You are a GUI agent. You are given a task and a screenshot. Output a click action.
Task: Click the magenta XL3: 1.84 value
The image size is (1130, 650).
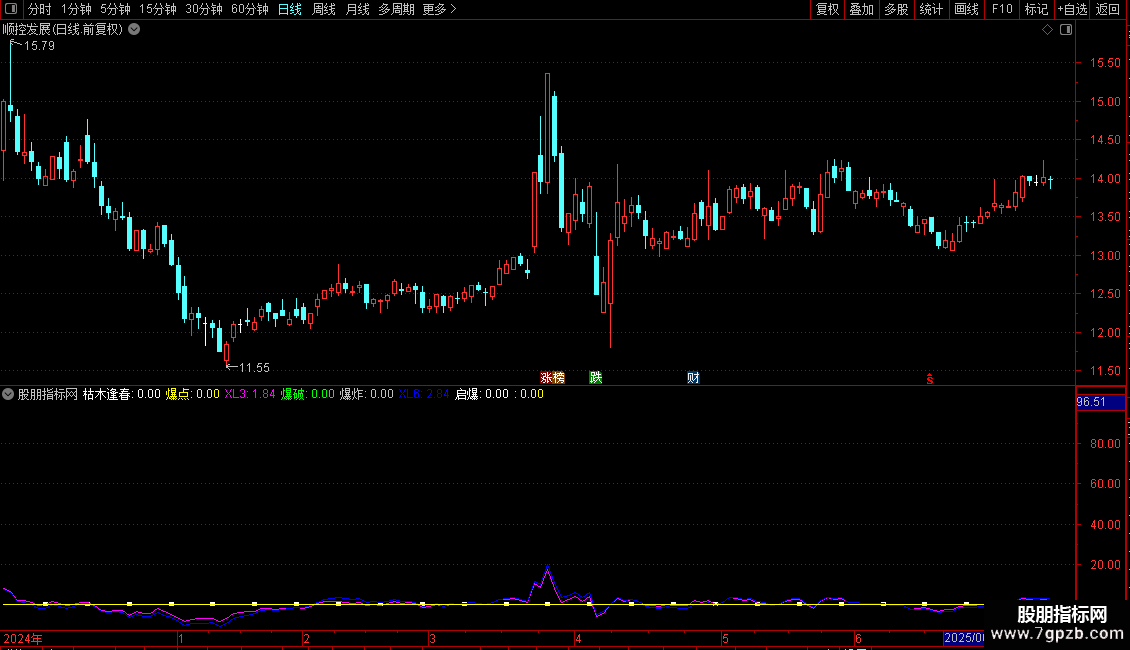249,394
